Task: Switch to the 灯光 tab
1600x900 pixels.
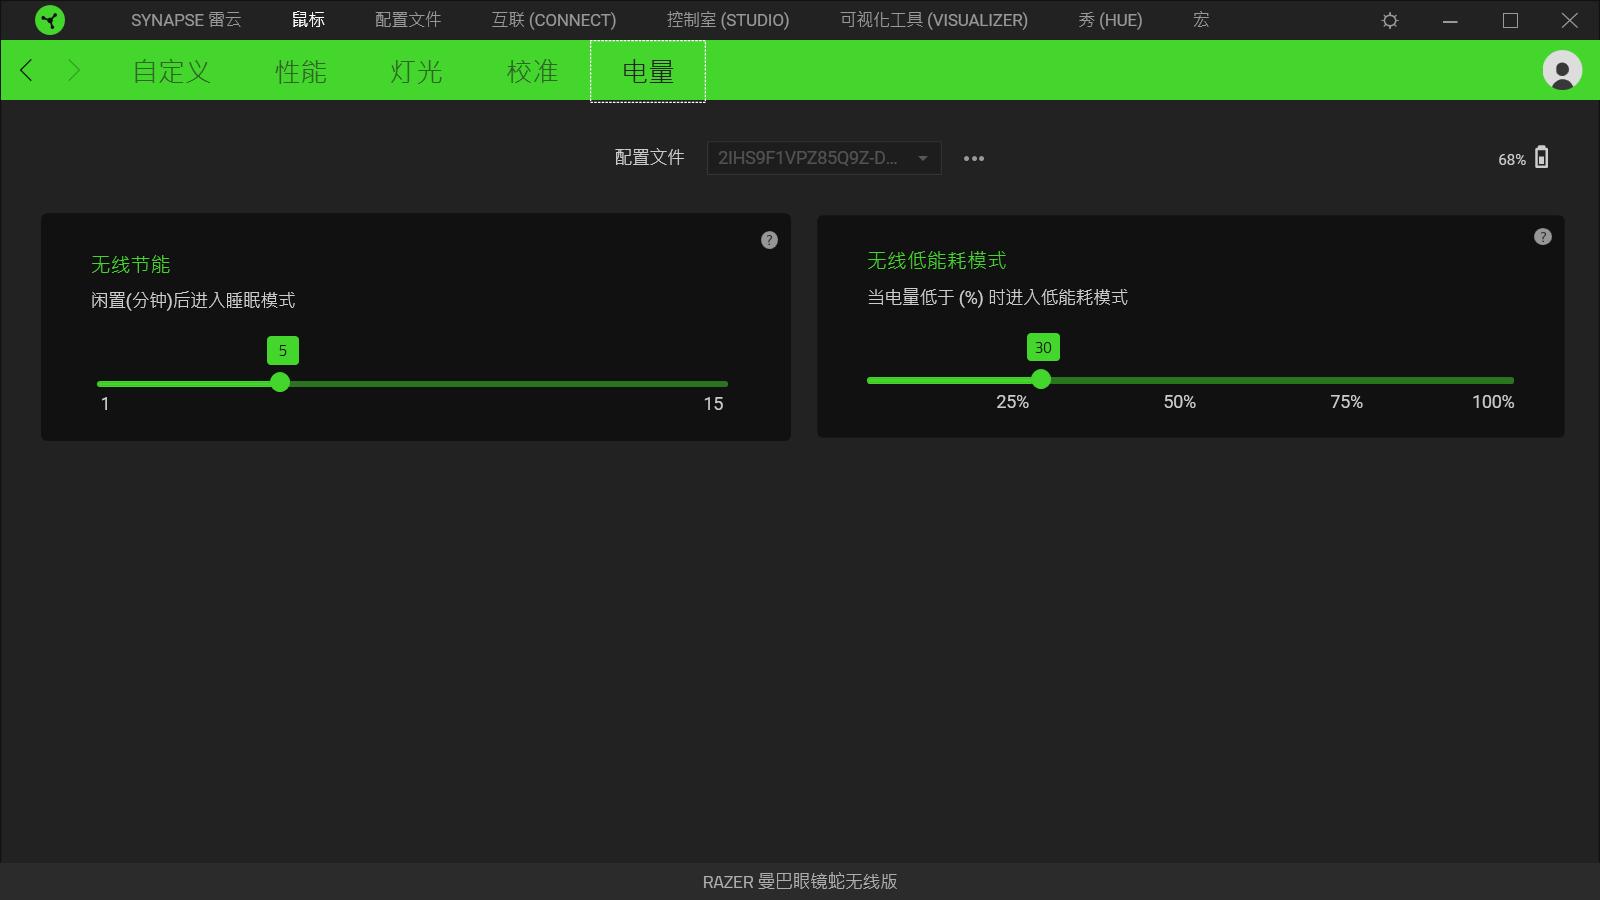Action: 415,70
